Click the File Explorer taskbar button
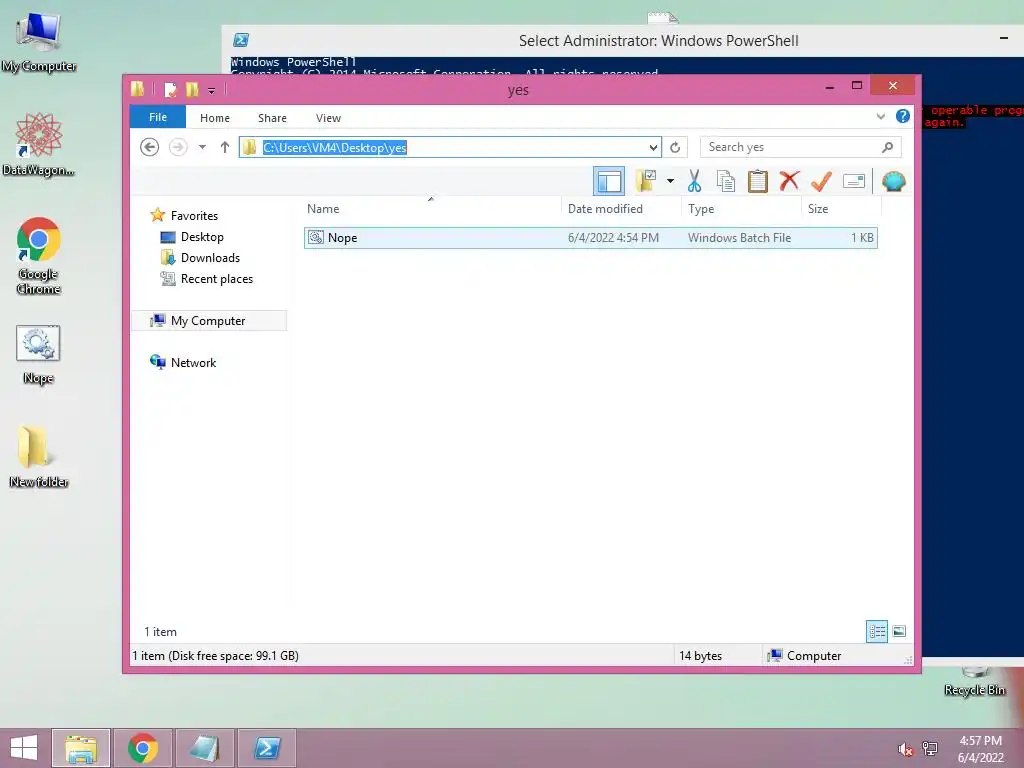This screenshot has width=1024, height=768. [x=81, y=748]
